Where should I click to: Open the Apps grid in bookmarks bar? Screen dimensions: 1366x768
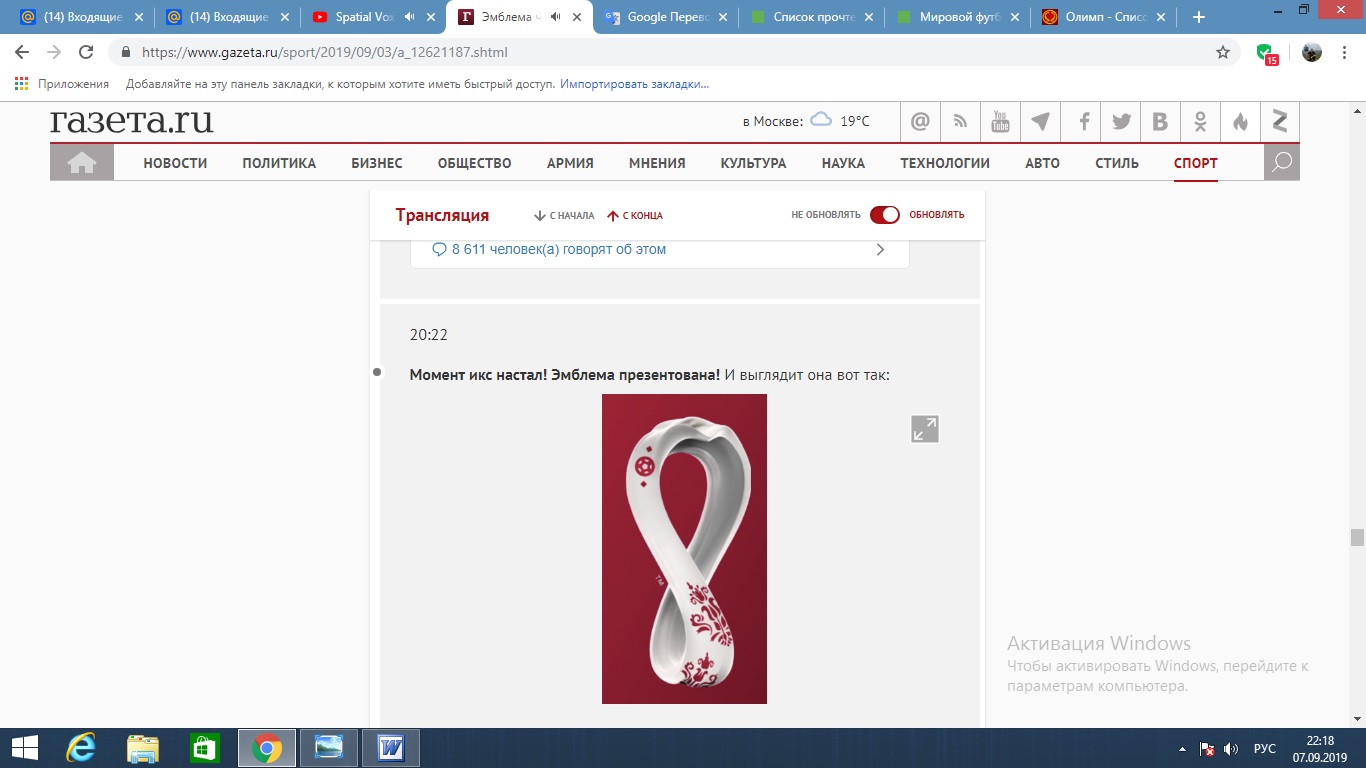pos(22,84)
